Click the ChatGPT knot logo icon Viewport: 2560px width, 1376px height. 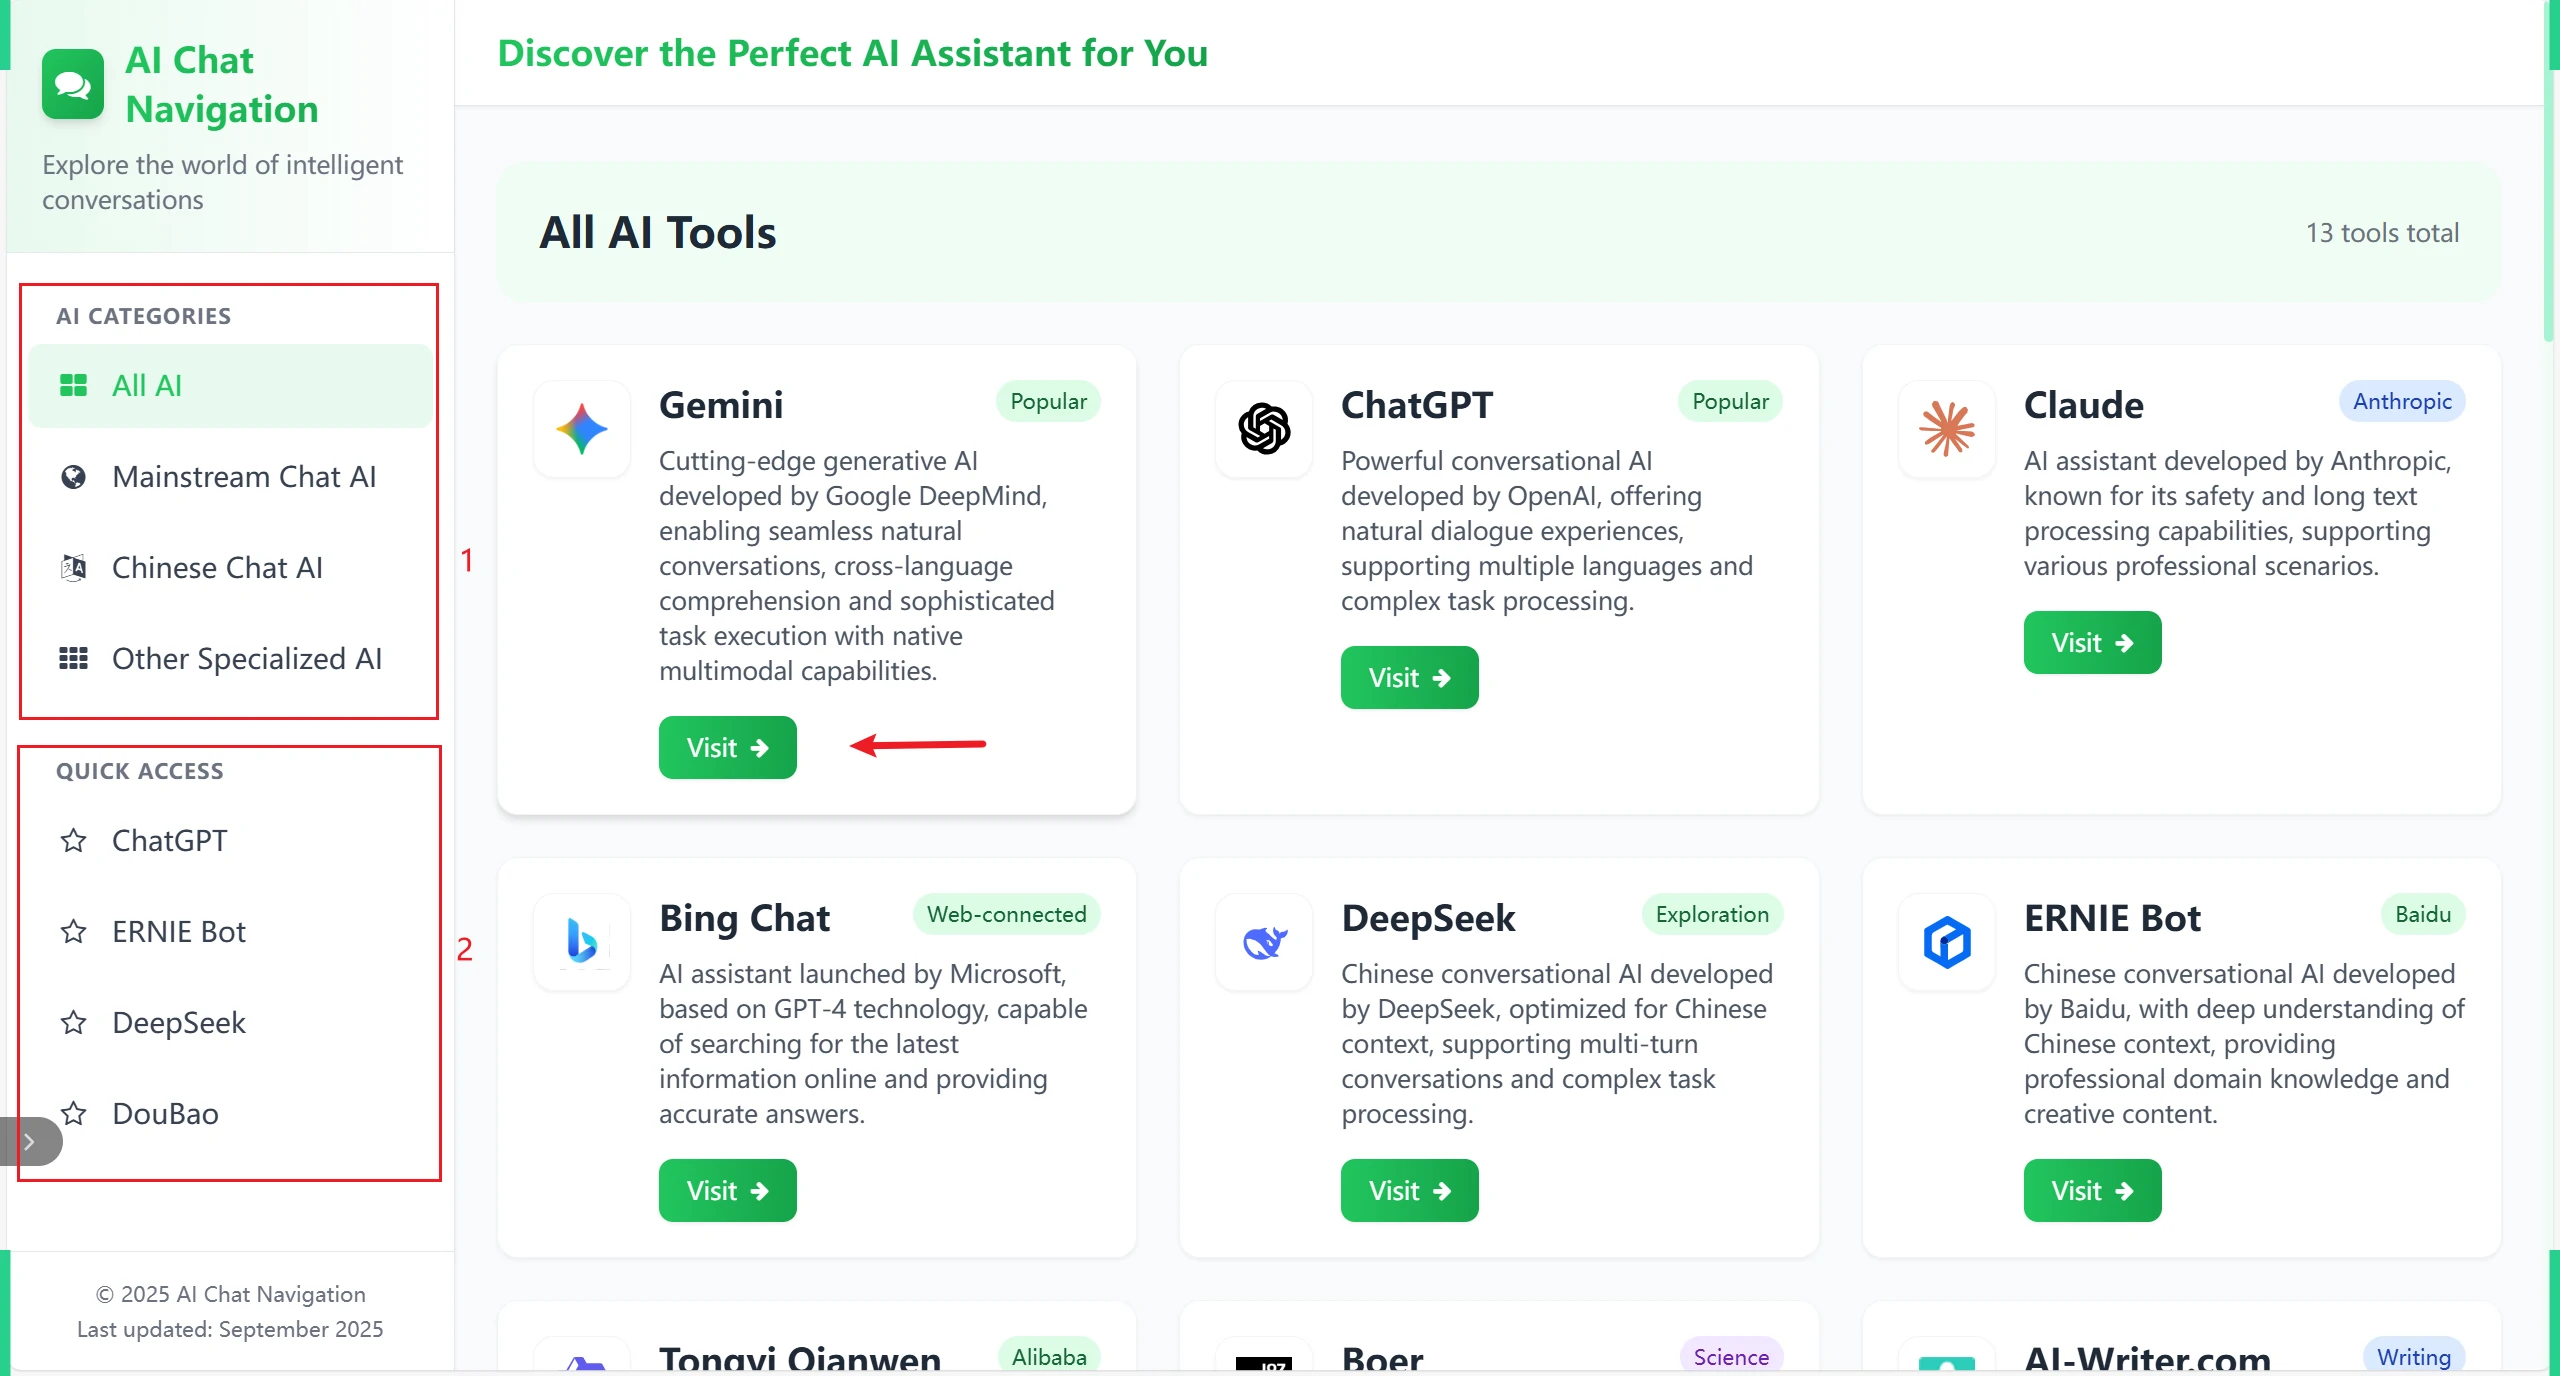(1264, 429)
